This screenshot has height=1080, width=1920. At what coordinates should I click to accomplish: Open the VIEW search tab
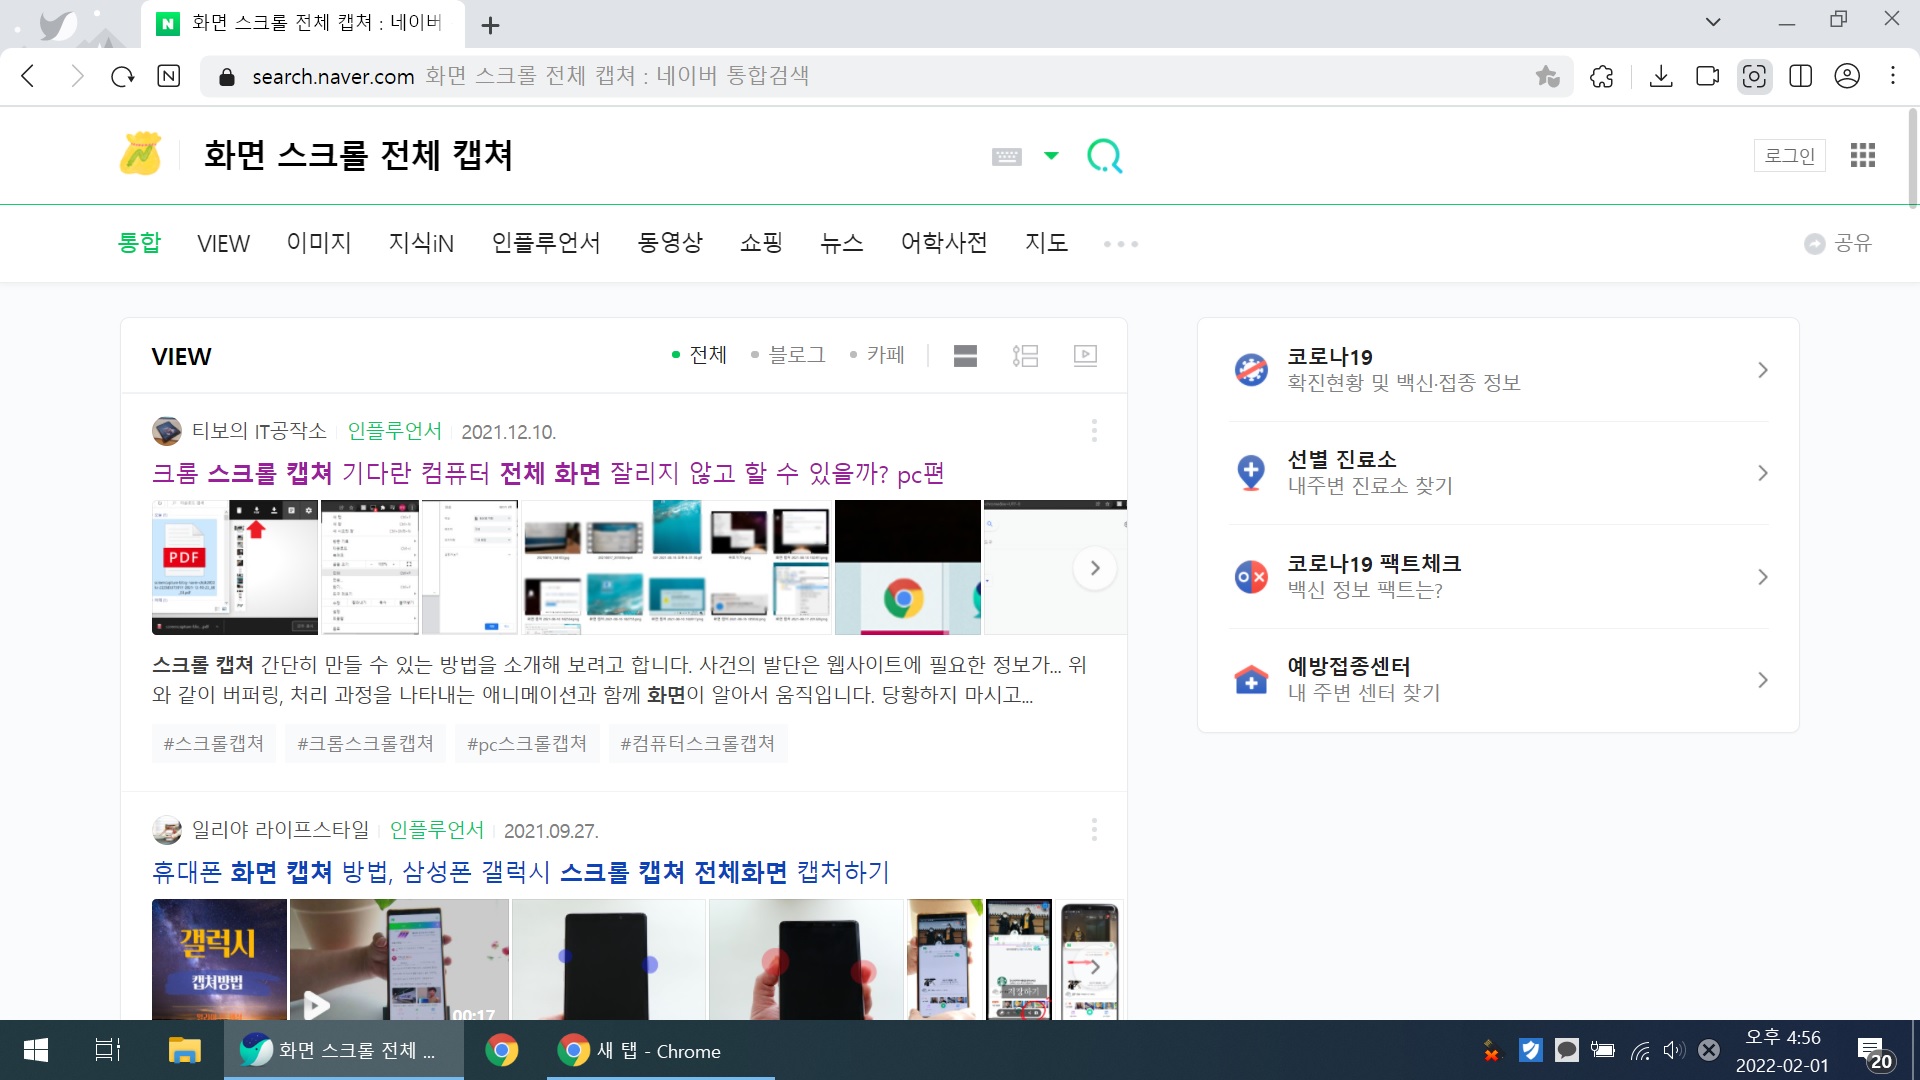(223, 244)
